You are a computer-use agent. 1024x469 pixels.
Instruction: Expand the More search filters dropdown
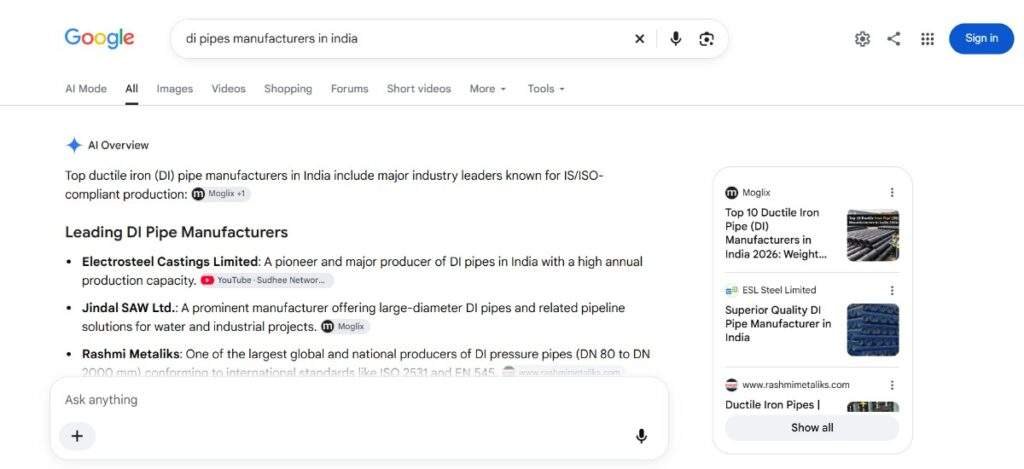[x=488, y=89]
